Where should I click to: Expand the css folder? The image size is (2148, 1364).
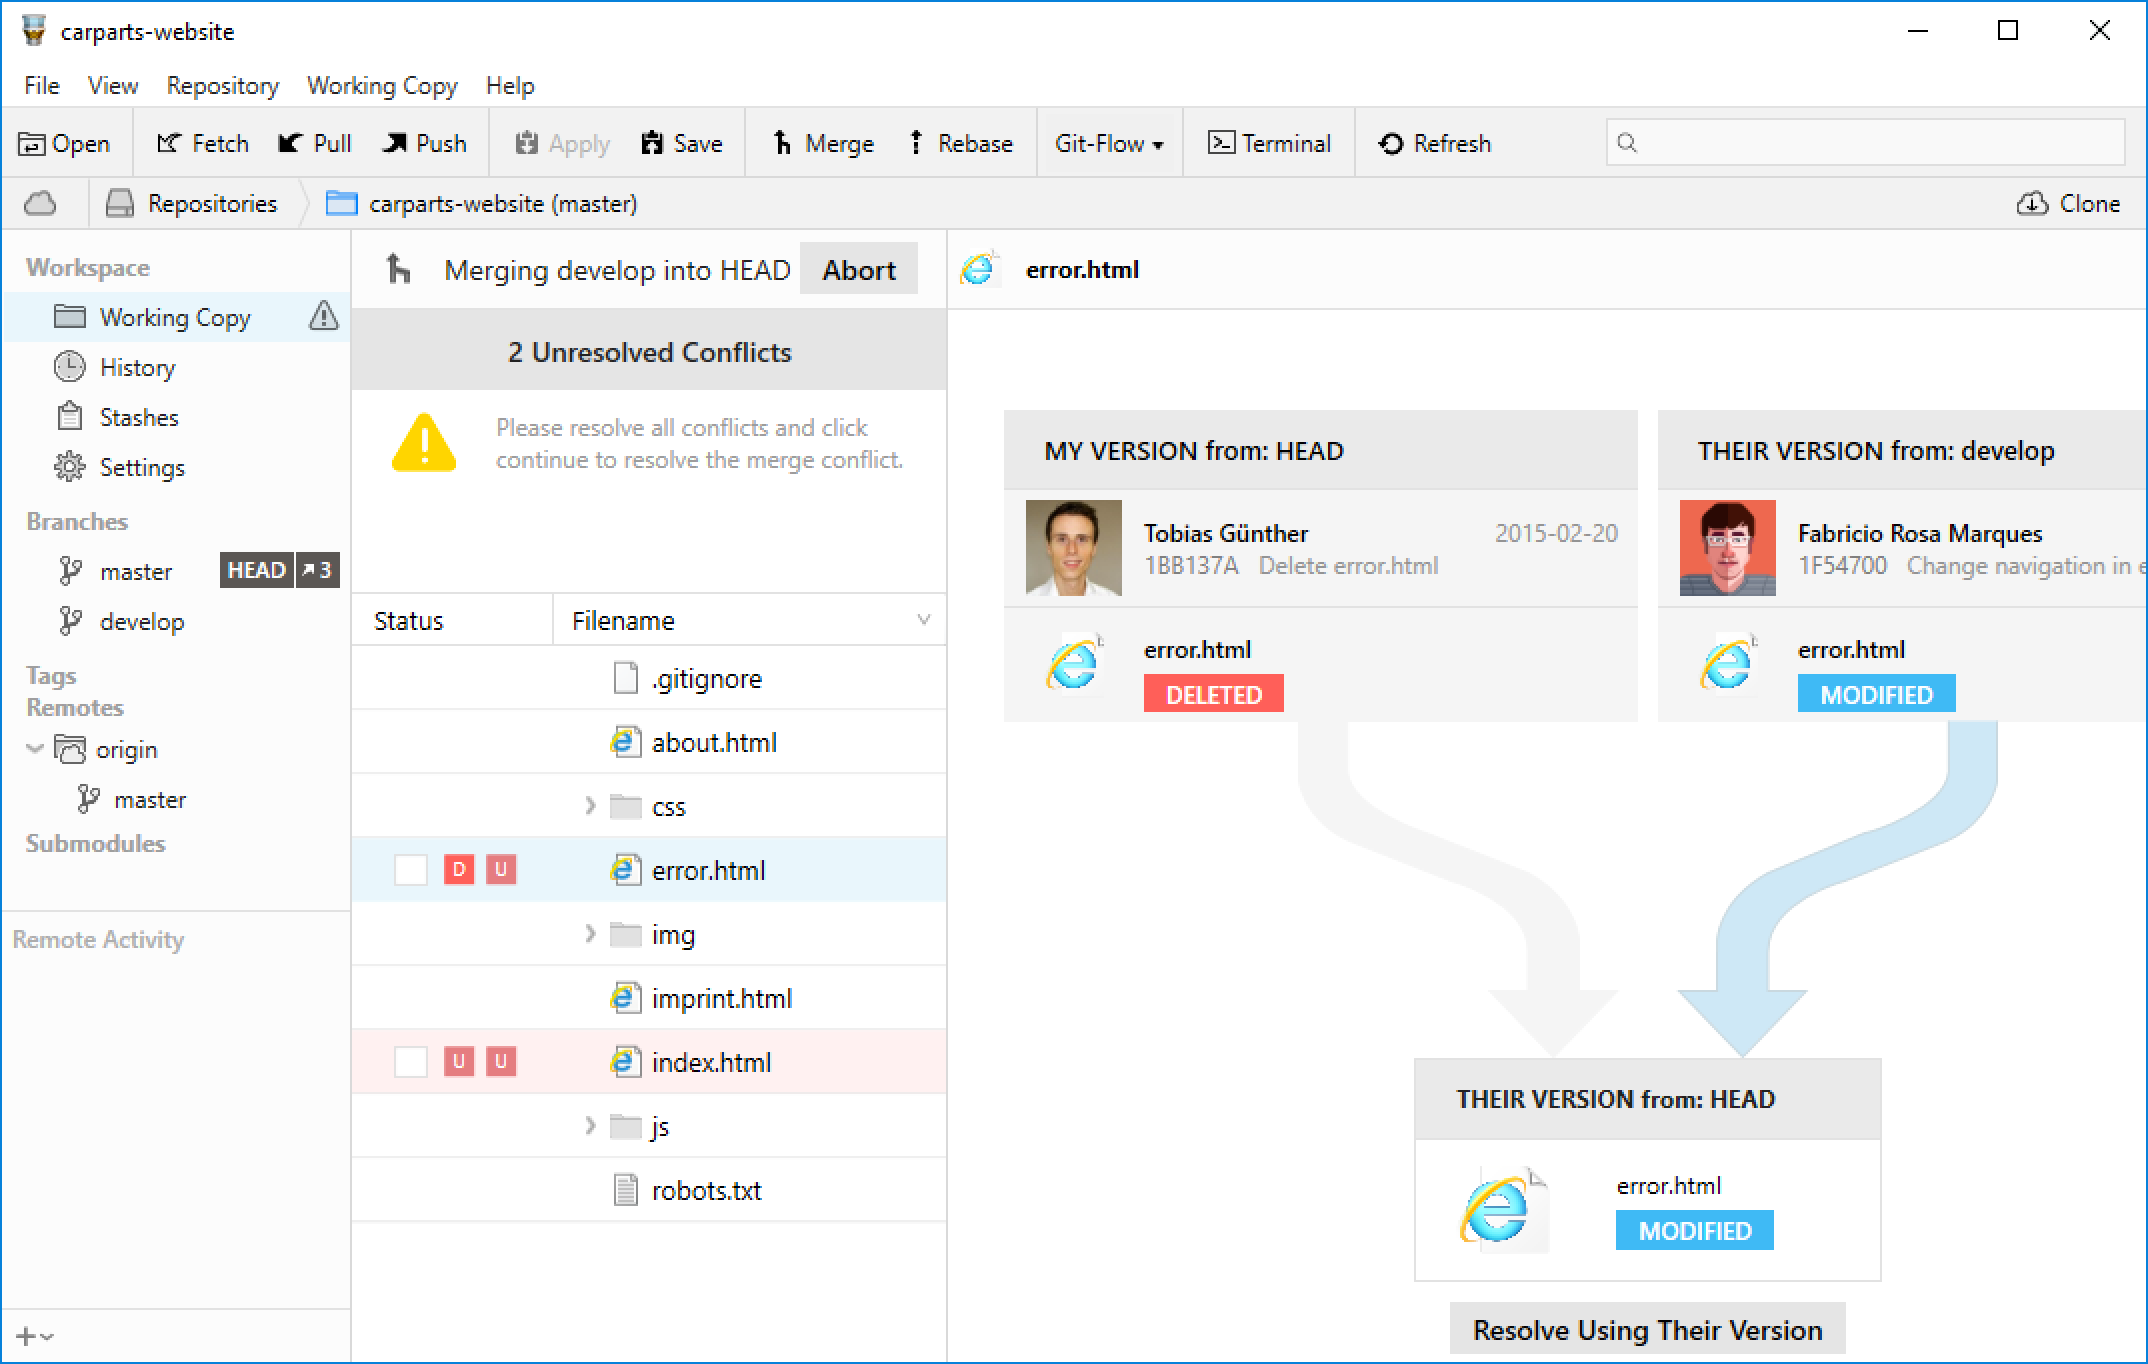[x=590, y=806]
